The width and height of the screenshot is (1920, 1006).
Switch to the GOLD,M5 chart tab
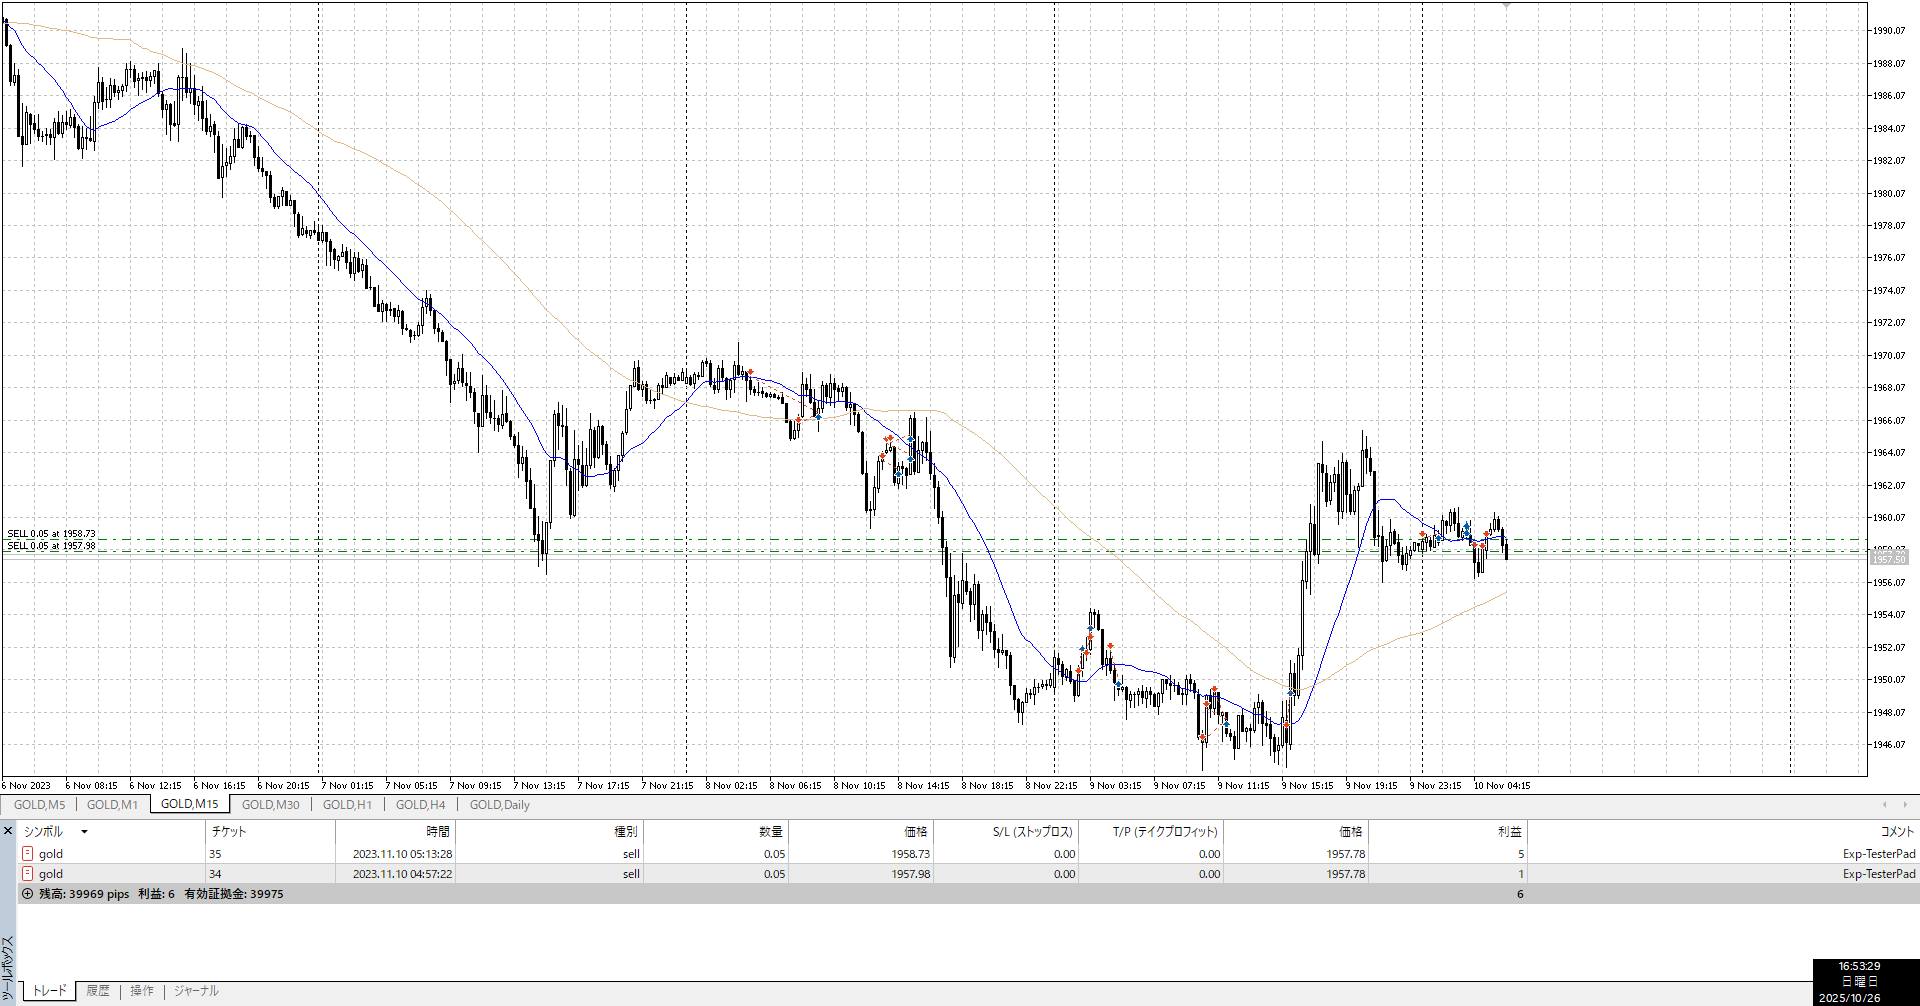[39, 805]
